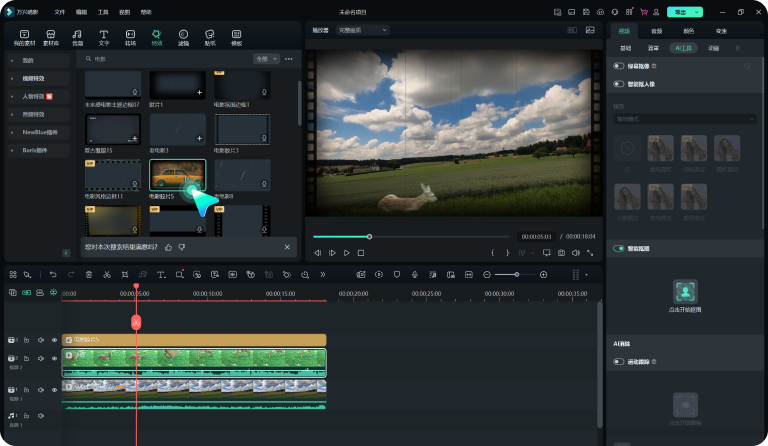Click the timeline zoom slider
The image size is (768, 446).
(x=515, y=274)
